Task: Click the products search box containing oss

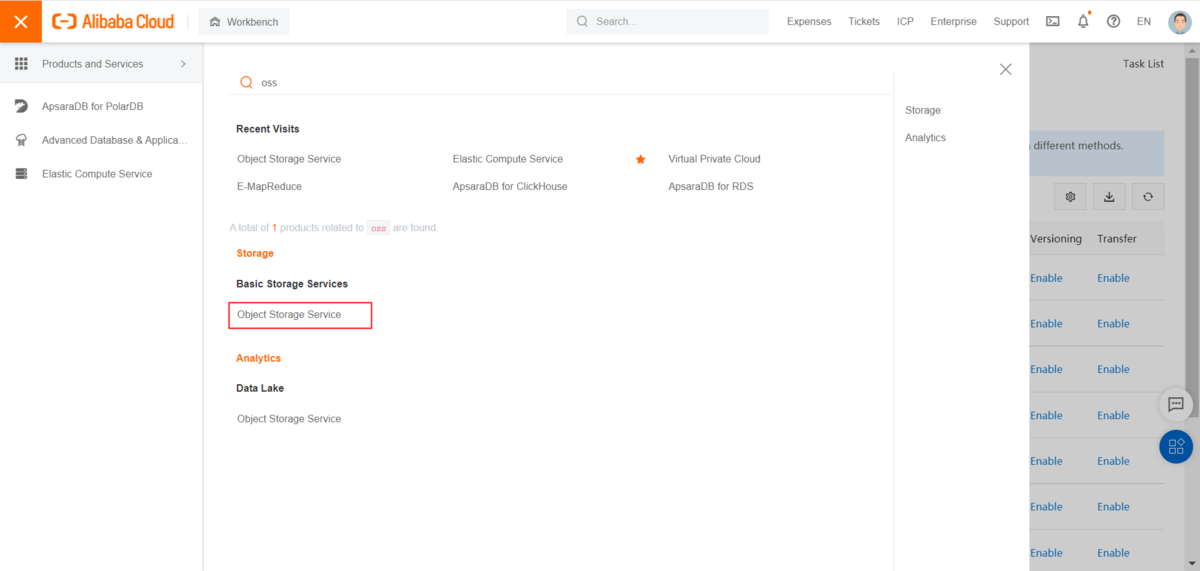Action: pyautogui.click(x=560, y=83)
